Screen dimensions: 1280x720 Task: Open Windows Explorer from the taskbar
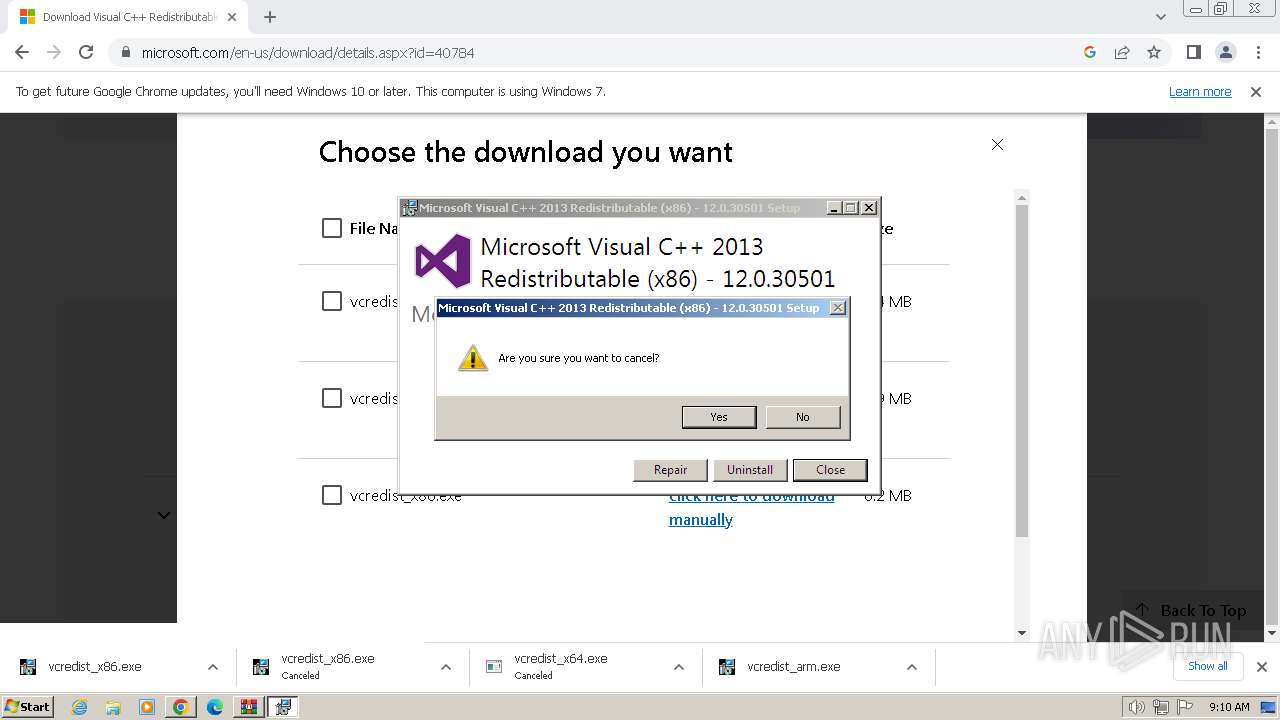[x=113, y=707]
